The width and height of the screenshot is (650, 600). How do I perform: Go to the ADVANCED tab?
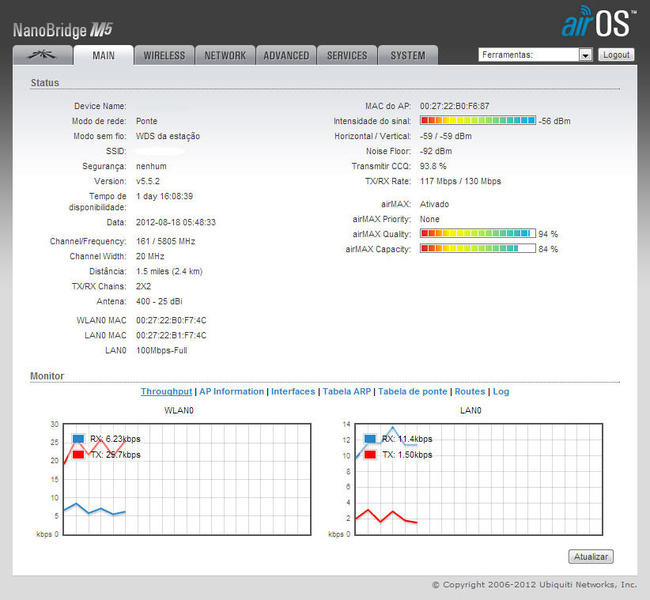(286, 55)
